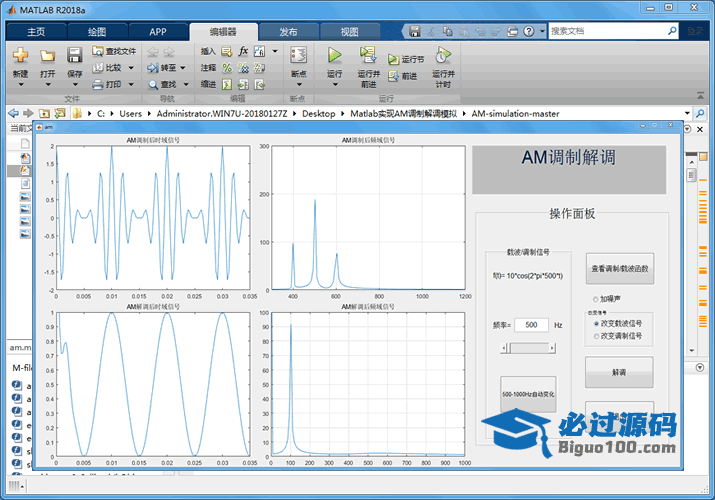Viewport: 715px width, 500px height.
Task: Select the 改变调制信号 radio button
Action: (598, 336)
